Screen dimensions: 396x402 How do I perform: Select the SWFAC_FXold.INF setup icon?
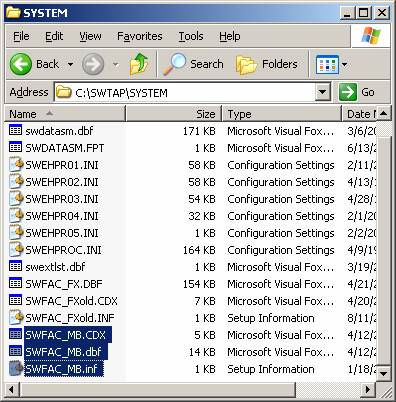pyautogui.click(x=16, y=318)
